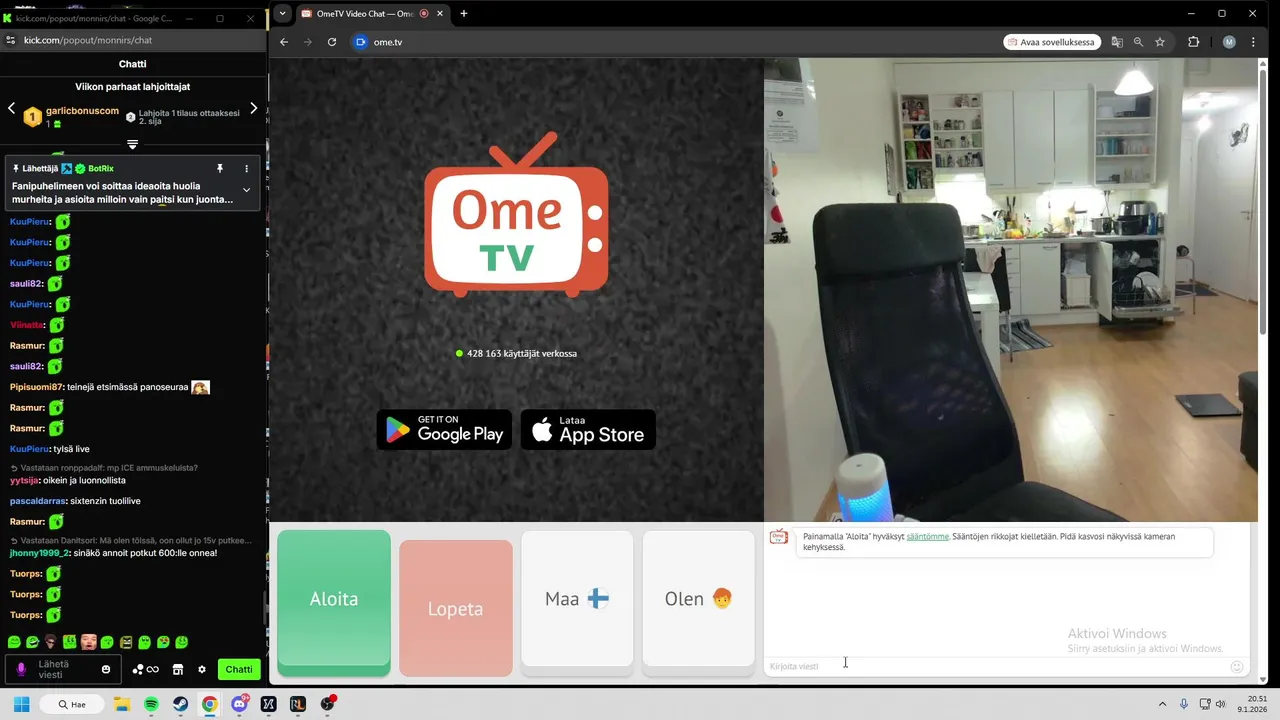1280x720 pixels.
Task: Open the Kick chat emote picker
Action: click(106, 669)
